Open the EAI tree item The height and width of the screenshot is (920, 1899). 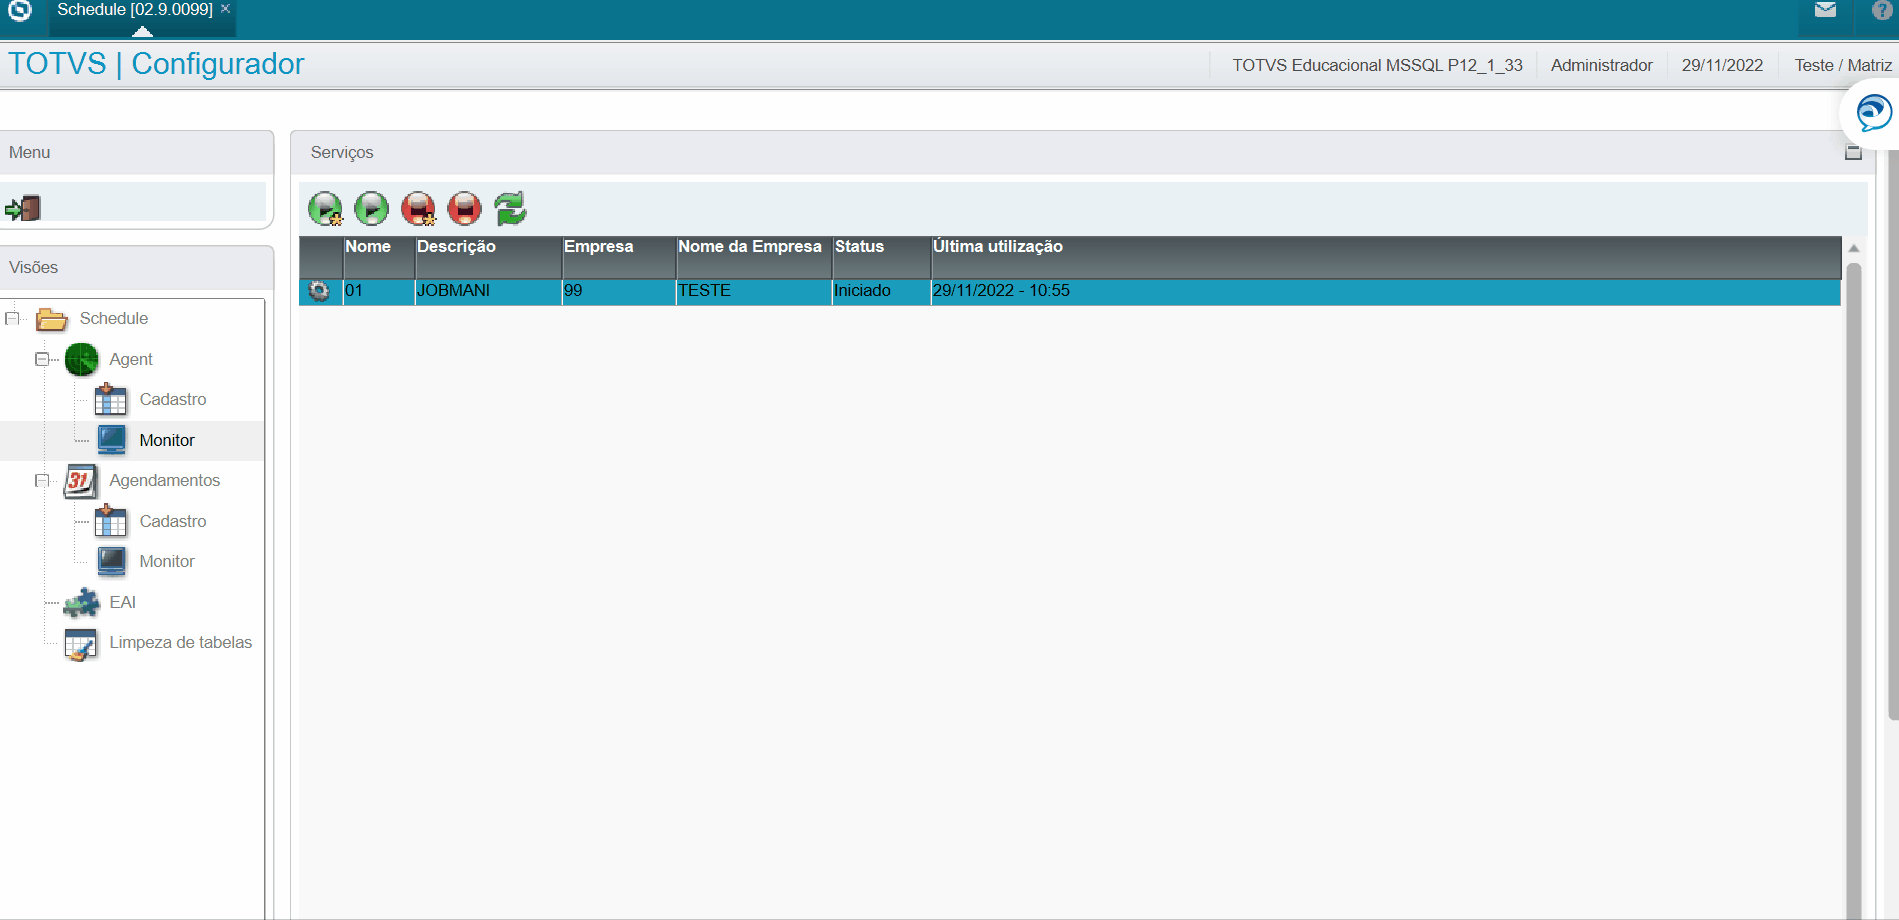pos(123,603)
